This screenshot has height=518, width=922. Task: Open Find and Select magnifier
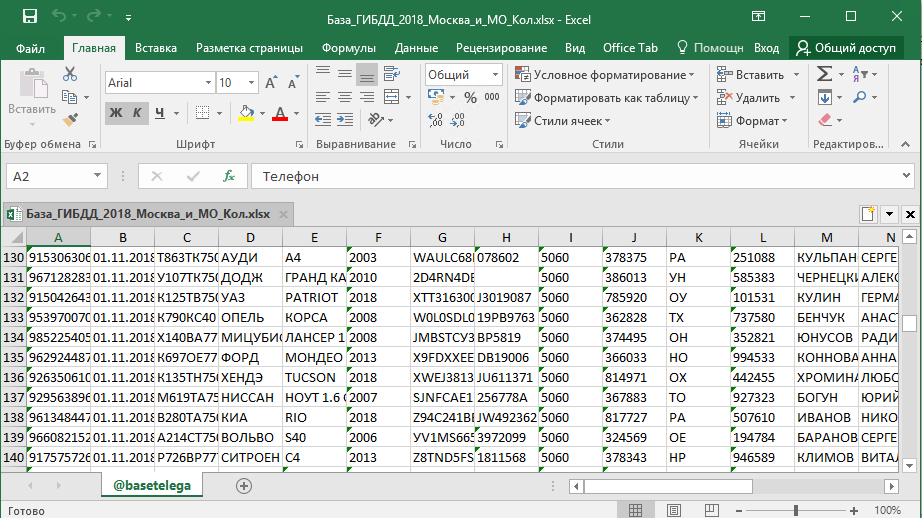pyautogui.click(x=860, y=97)
